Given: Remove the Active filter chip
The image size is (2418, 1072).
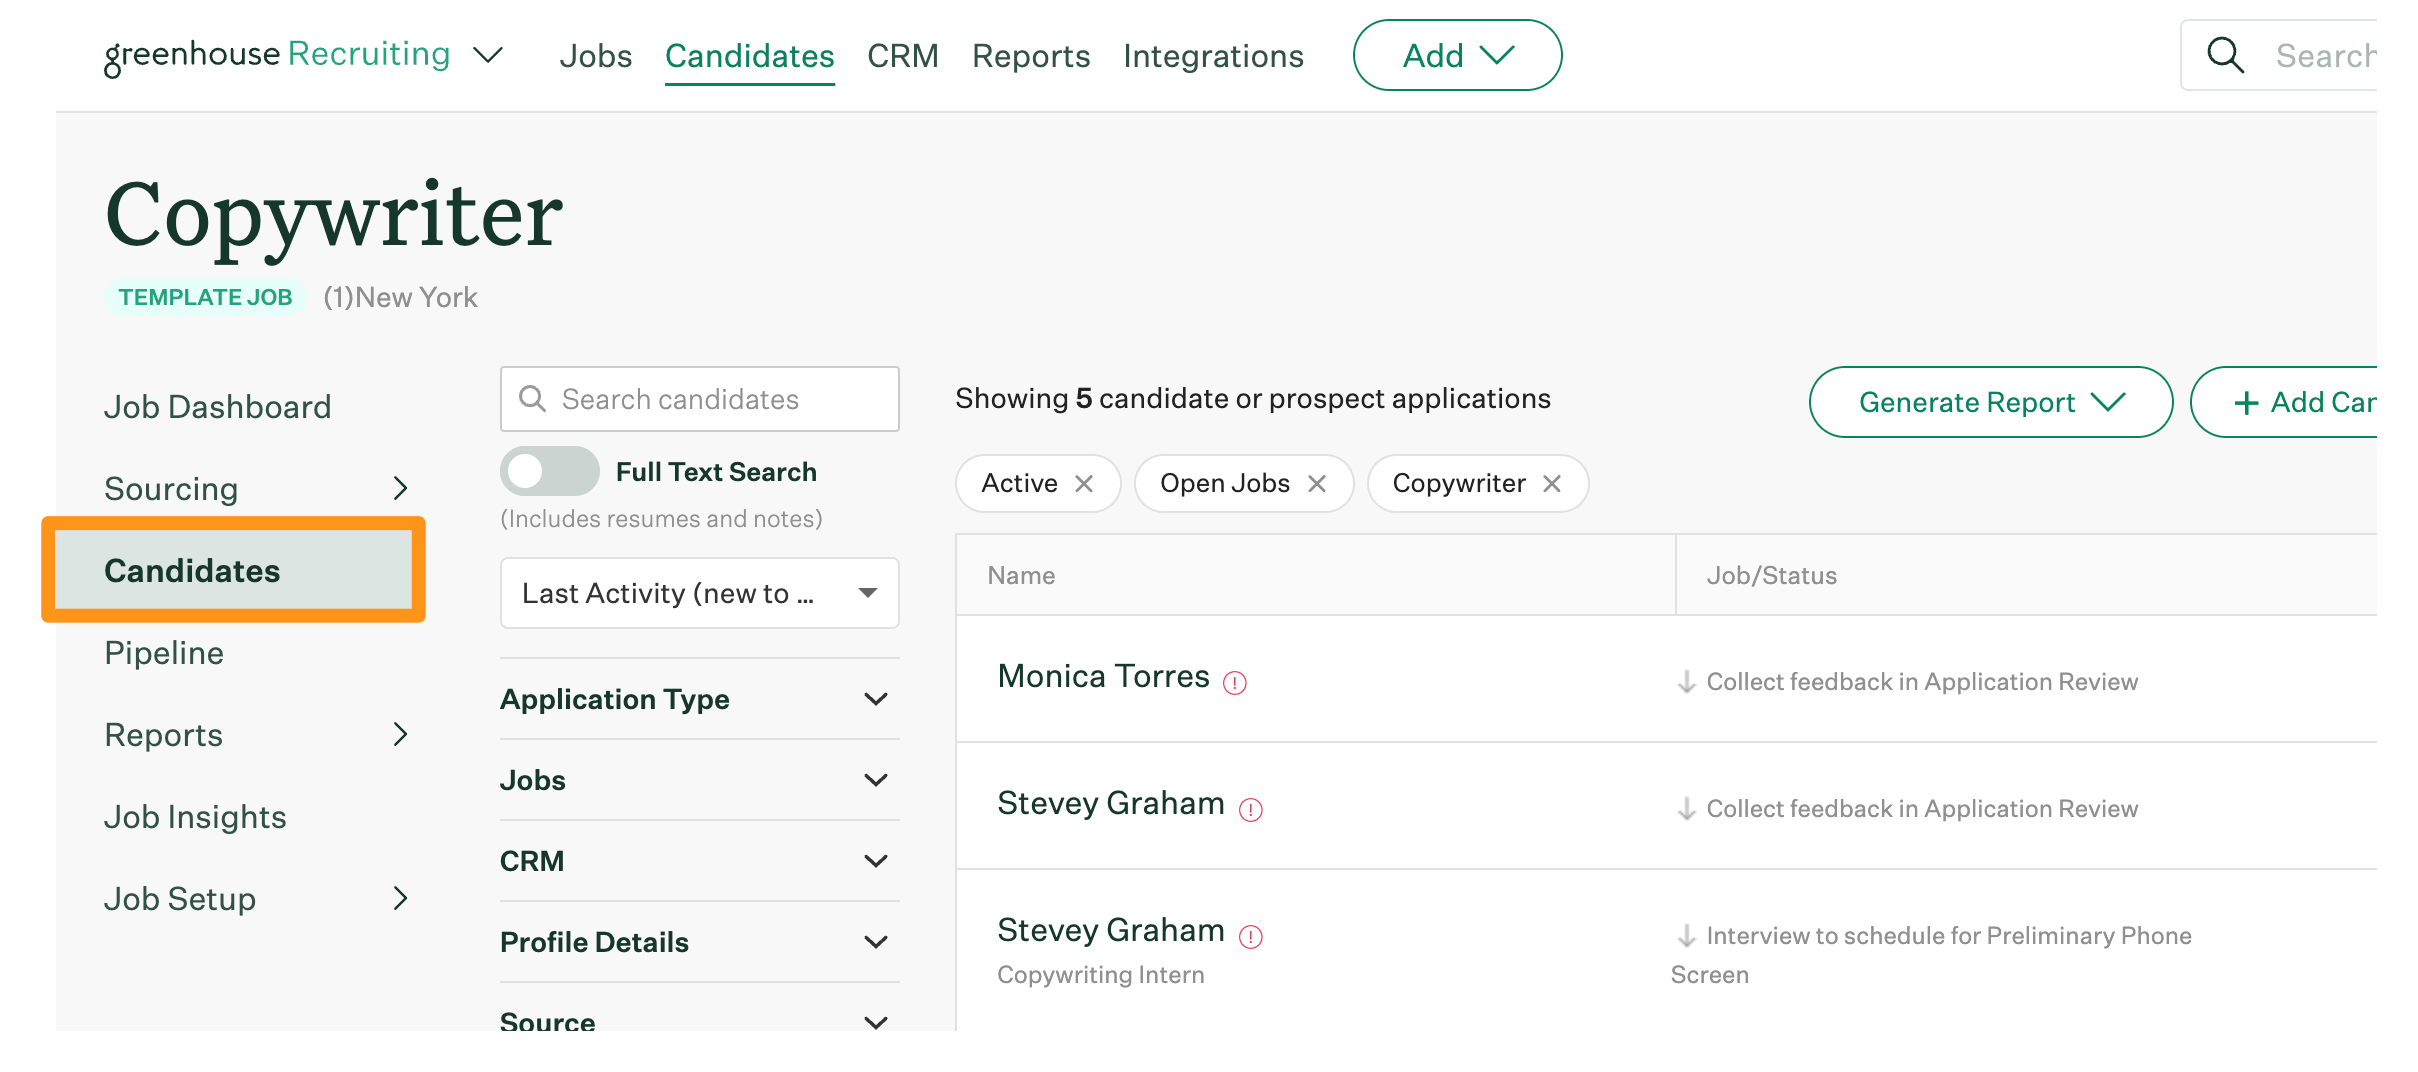Looking at the screenshot, I should 1084,484.
